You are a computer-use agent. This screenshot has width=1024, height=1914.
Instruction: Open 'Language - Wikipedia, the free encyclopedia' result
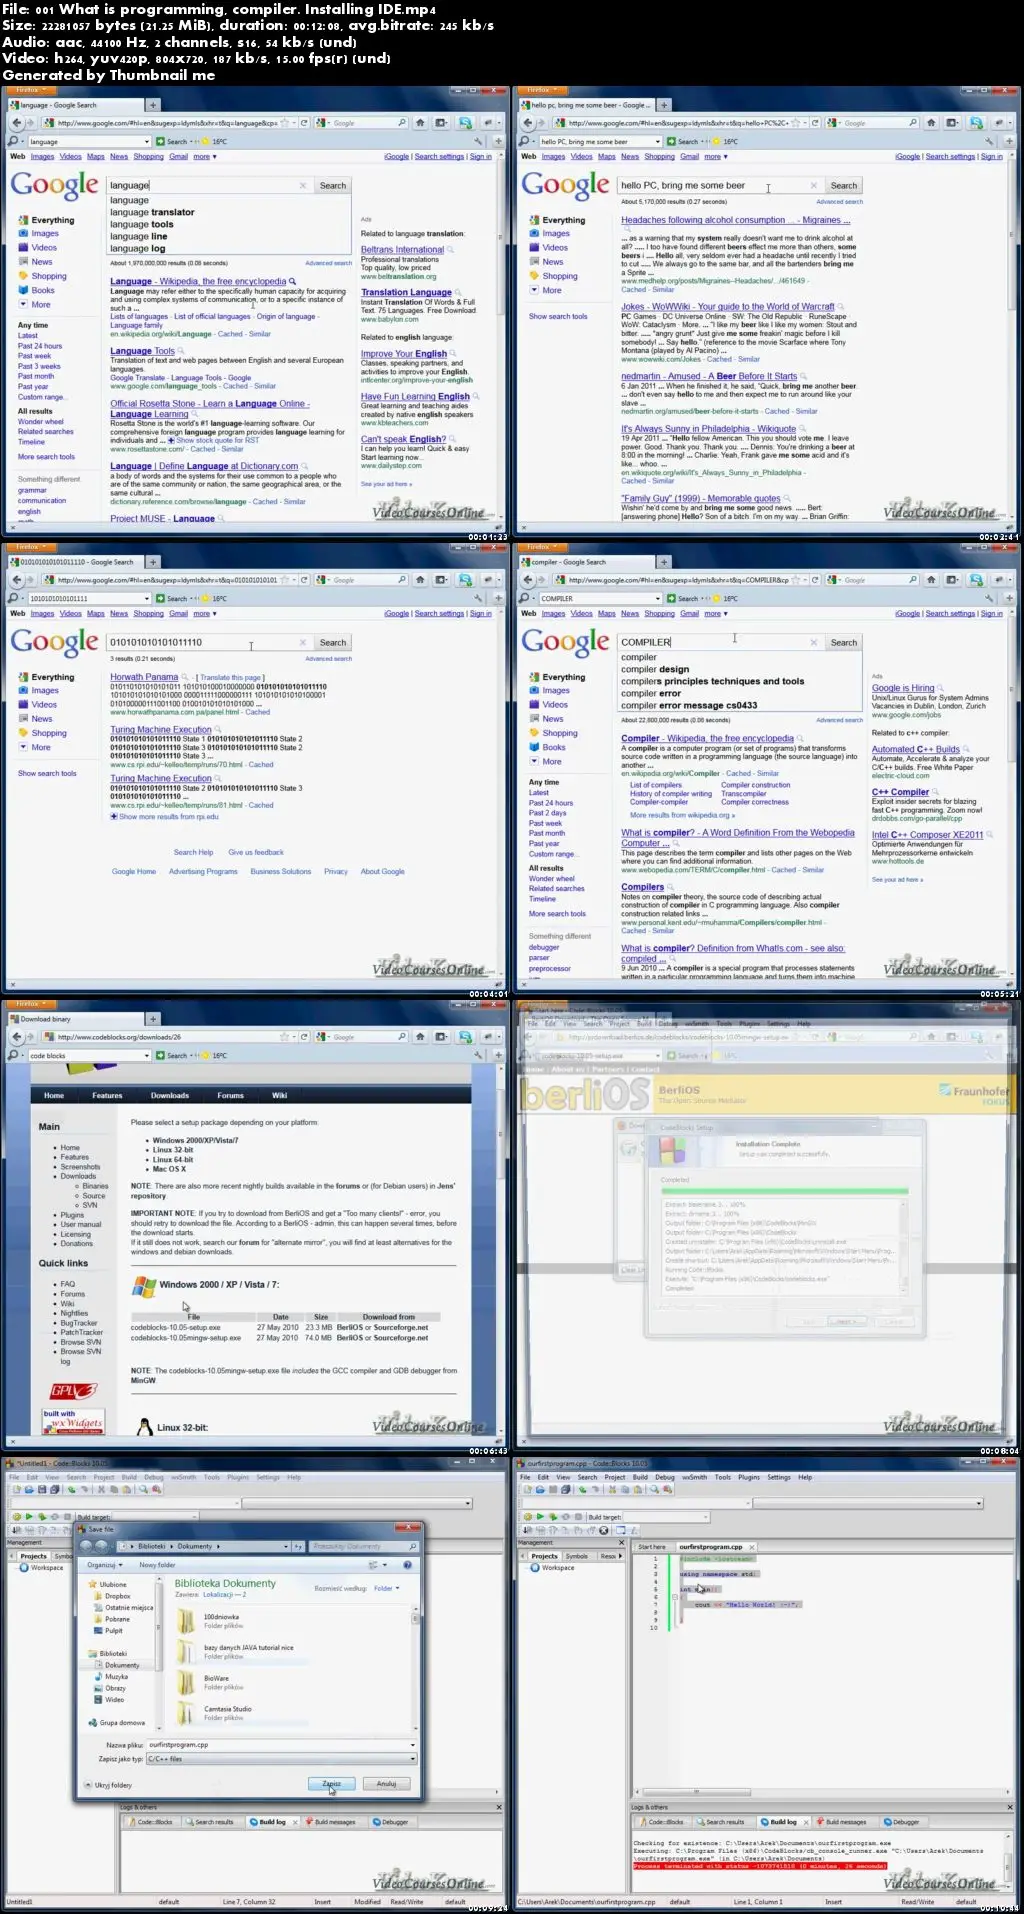point(198,282)
